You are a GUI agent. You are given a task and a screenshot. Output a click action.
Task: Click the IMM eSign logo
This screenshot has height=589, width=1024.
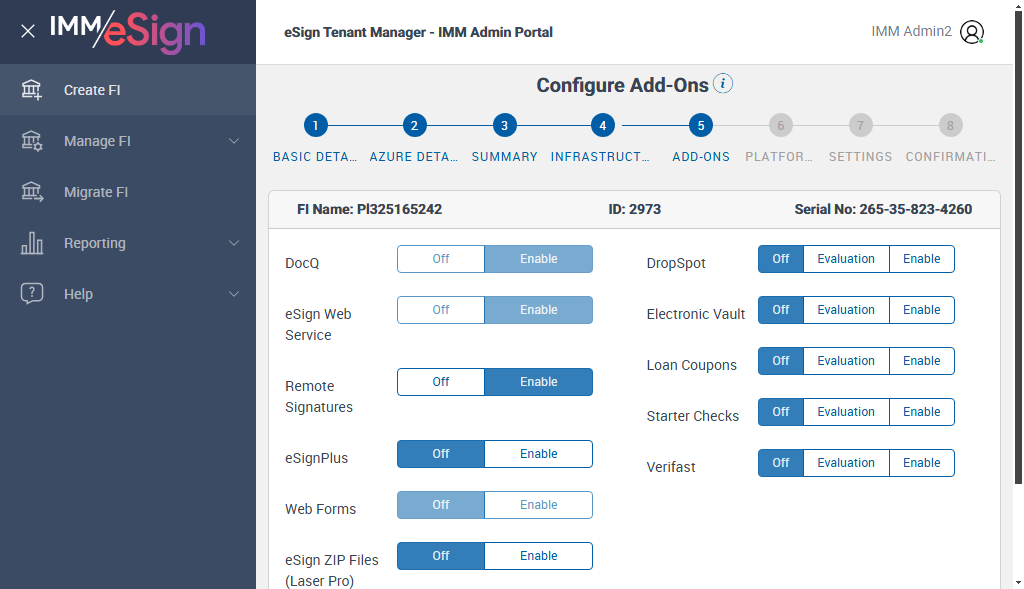coord(128,31)
